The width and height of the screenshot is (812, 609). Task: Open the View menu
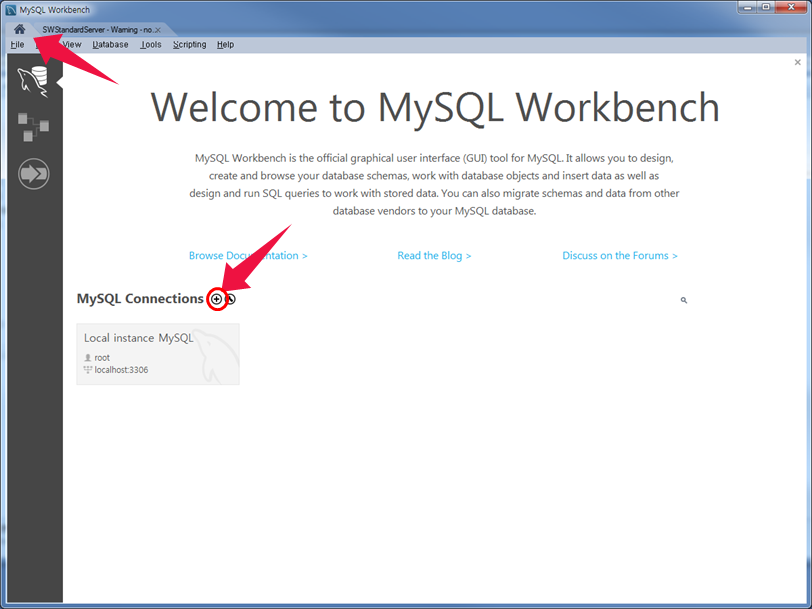point(71,45)
